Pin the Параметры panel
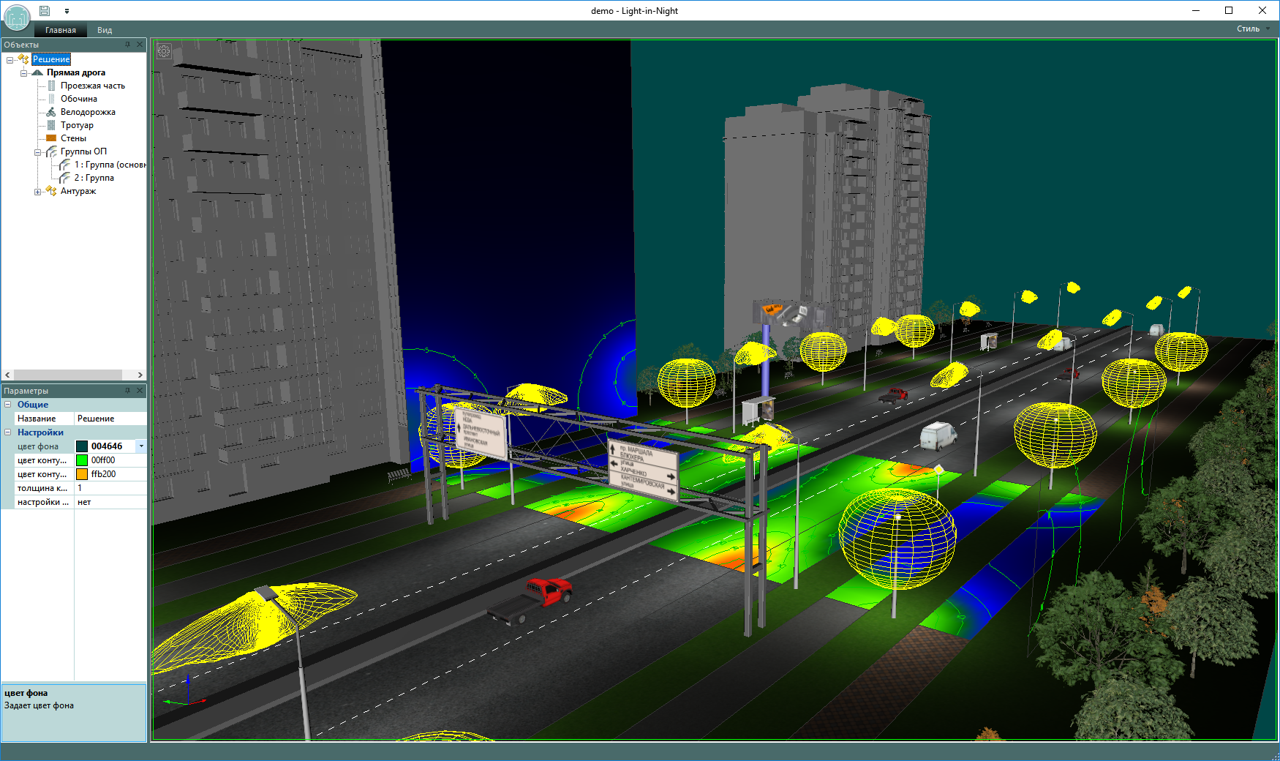Screen dimensions: 1280x761 click(128, 391)
